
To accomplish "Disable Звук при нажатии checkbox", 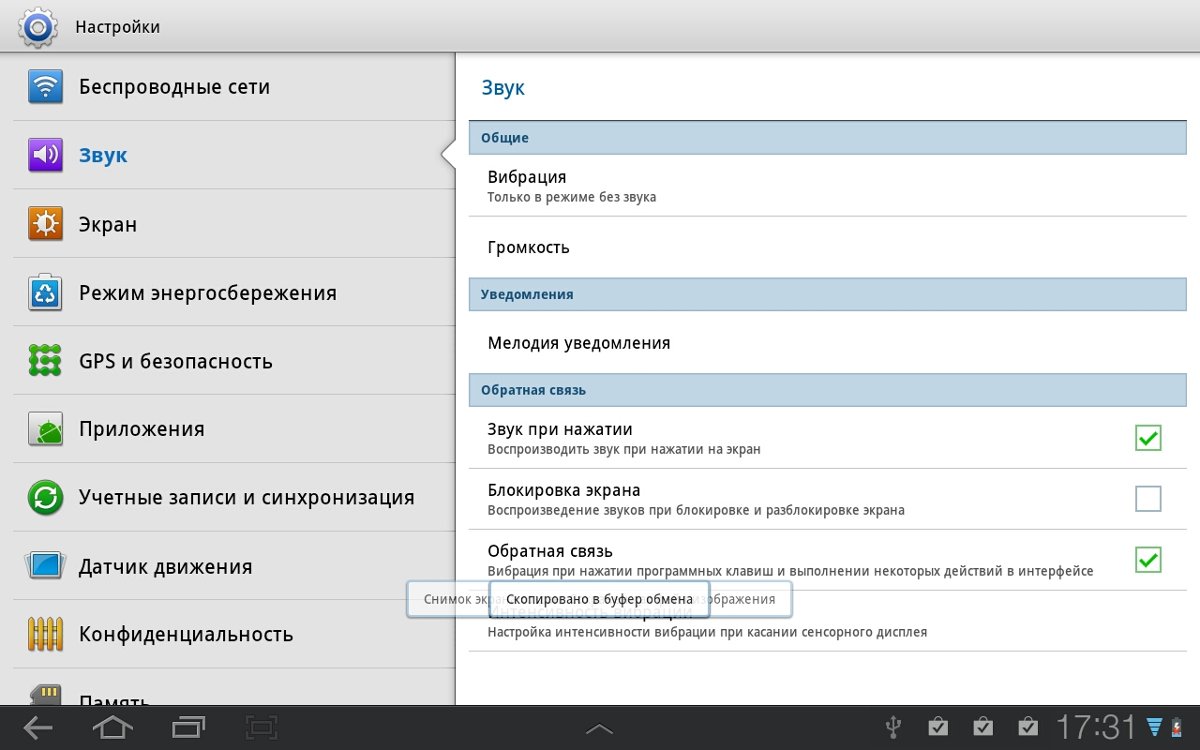I will [x=1148, y=438].
